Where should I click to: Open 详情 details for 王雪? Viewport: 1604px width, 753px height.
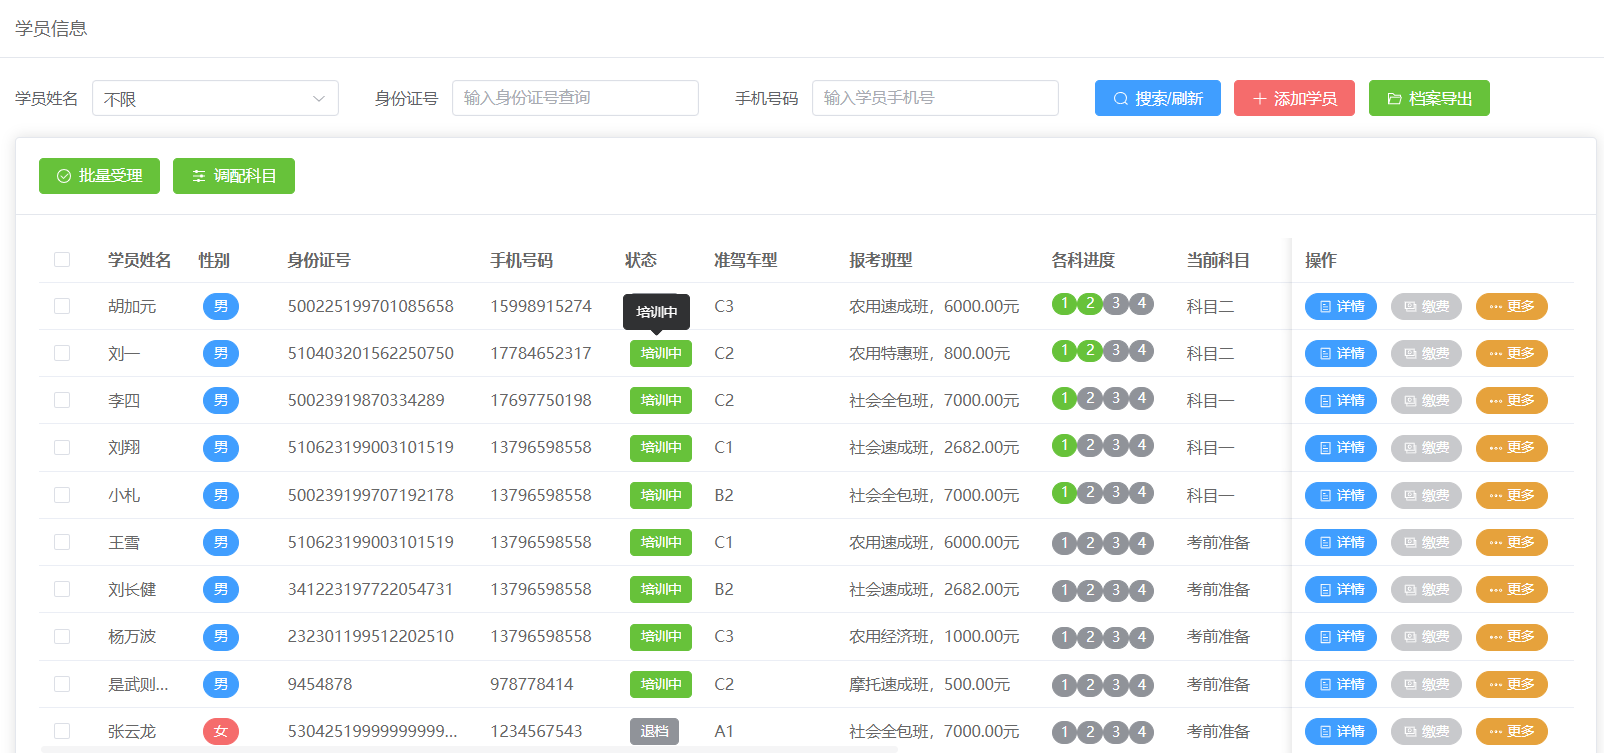[x=1341, y=542]
